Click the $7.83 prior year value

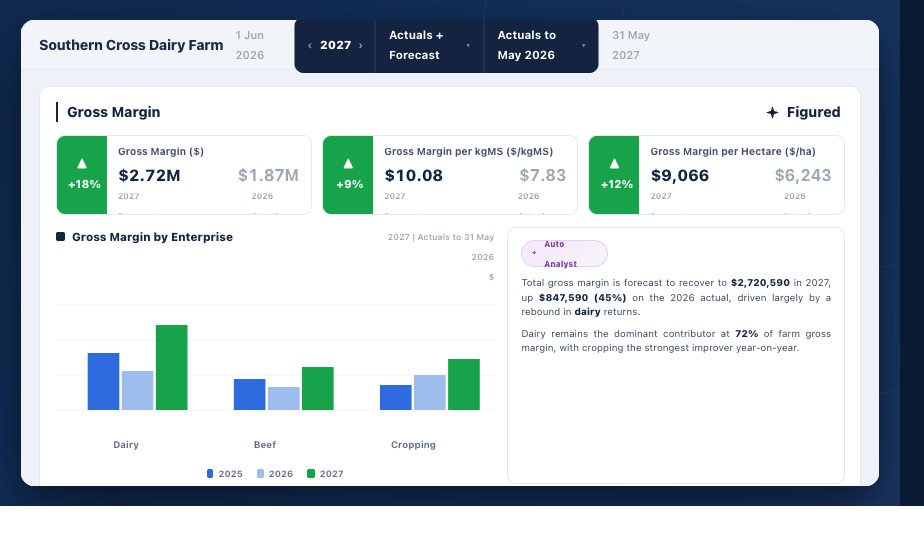tap(542, 175)
